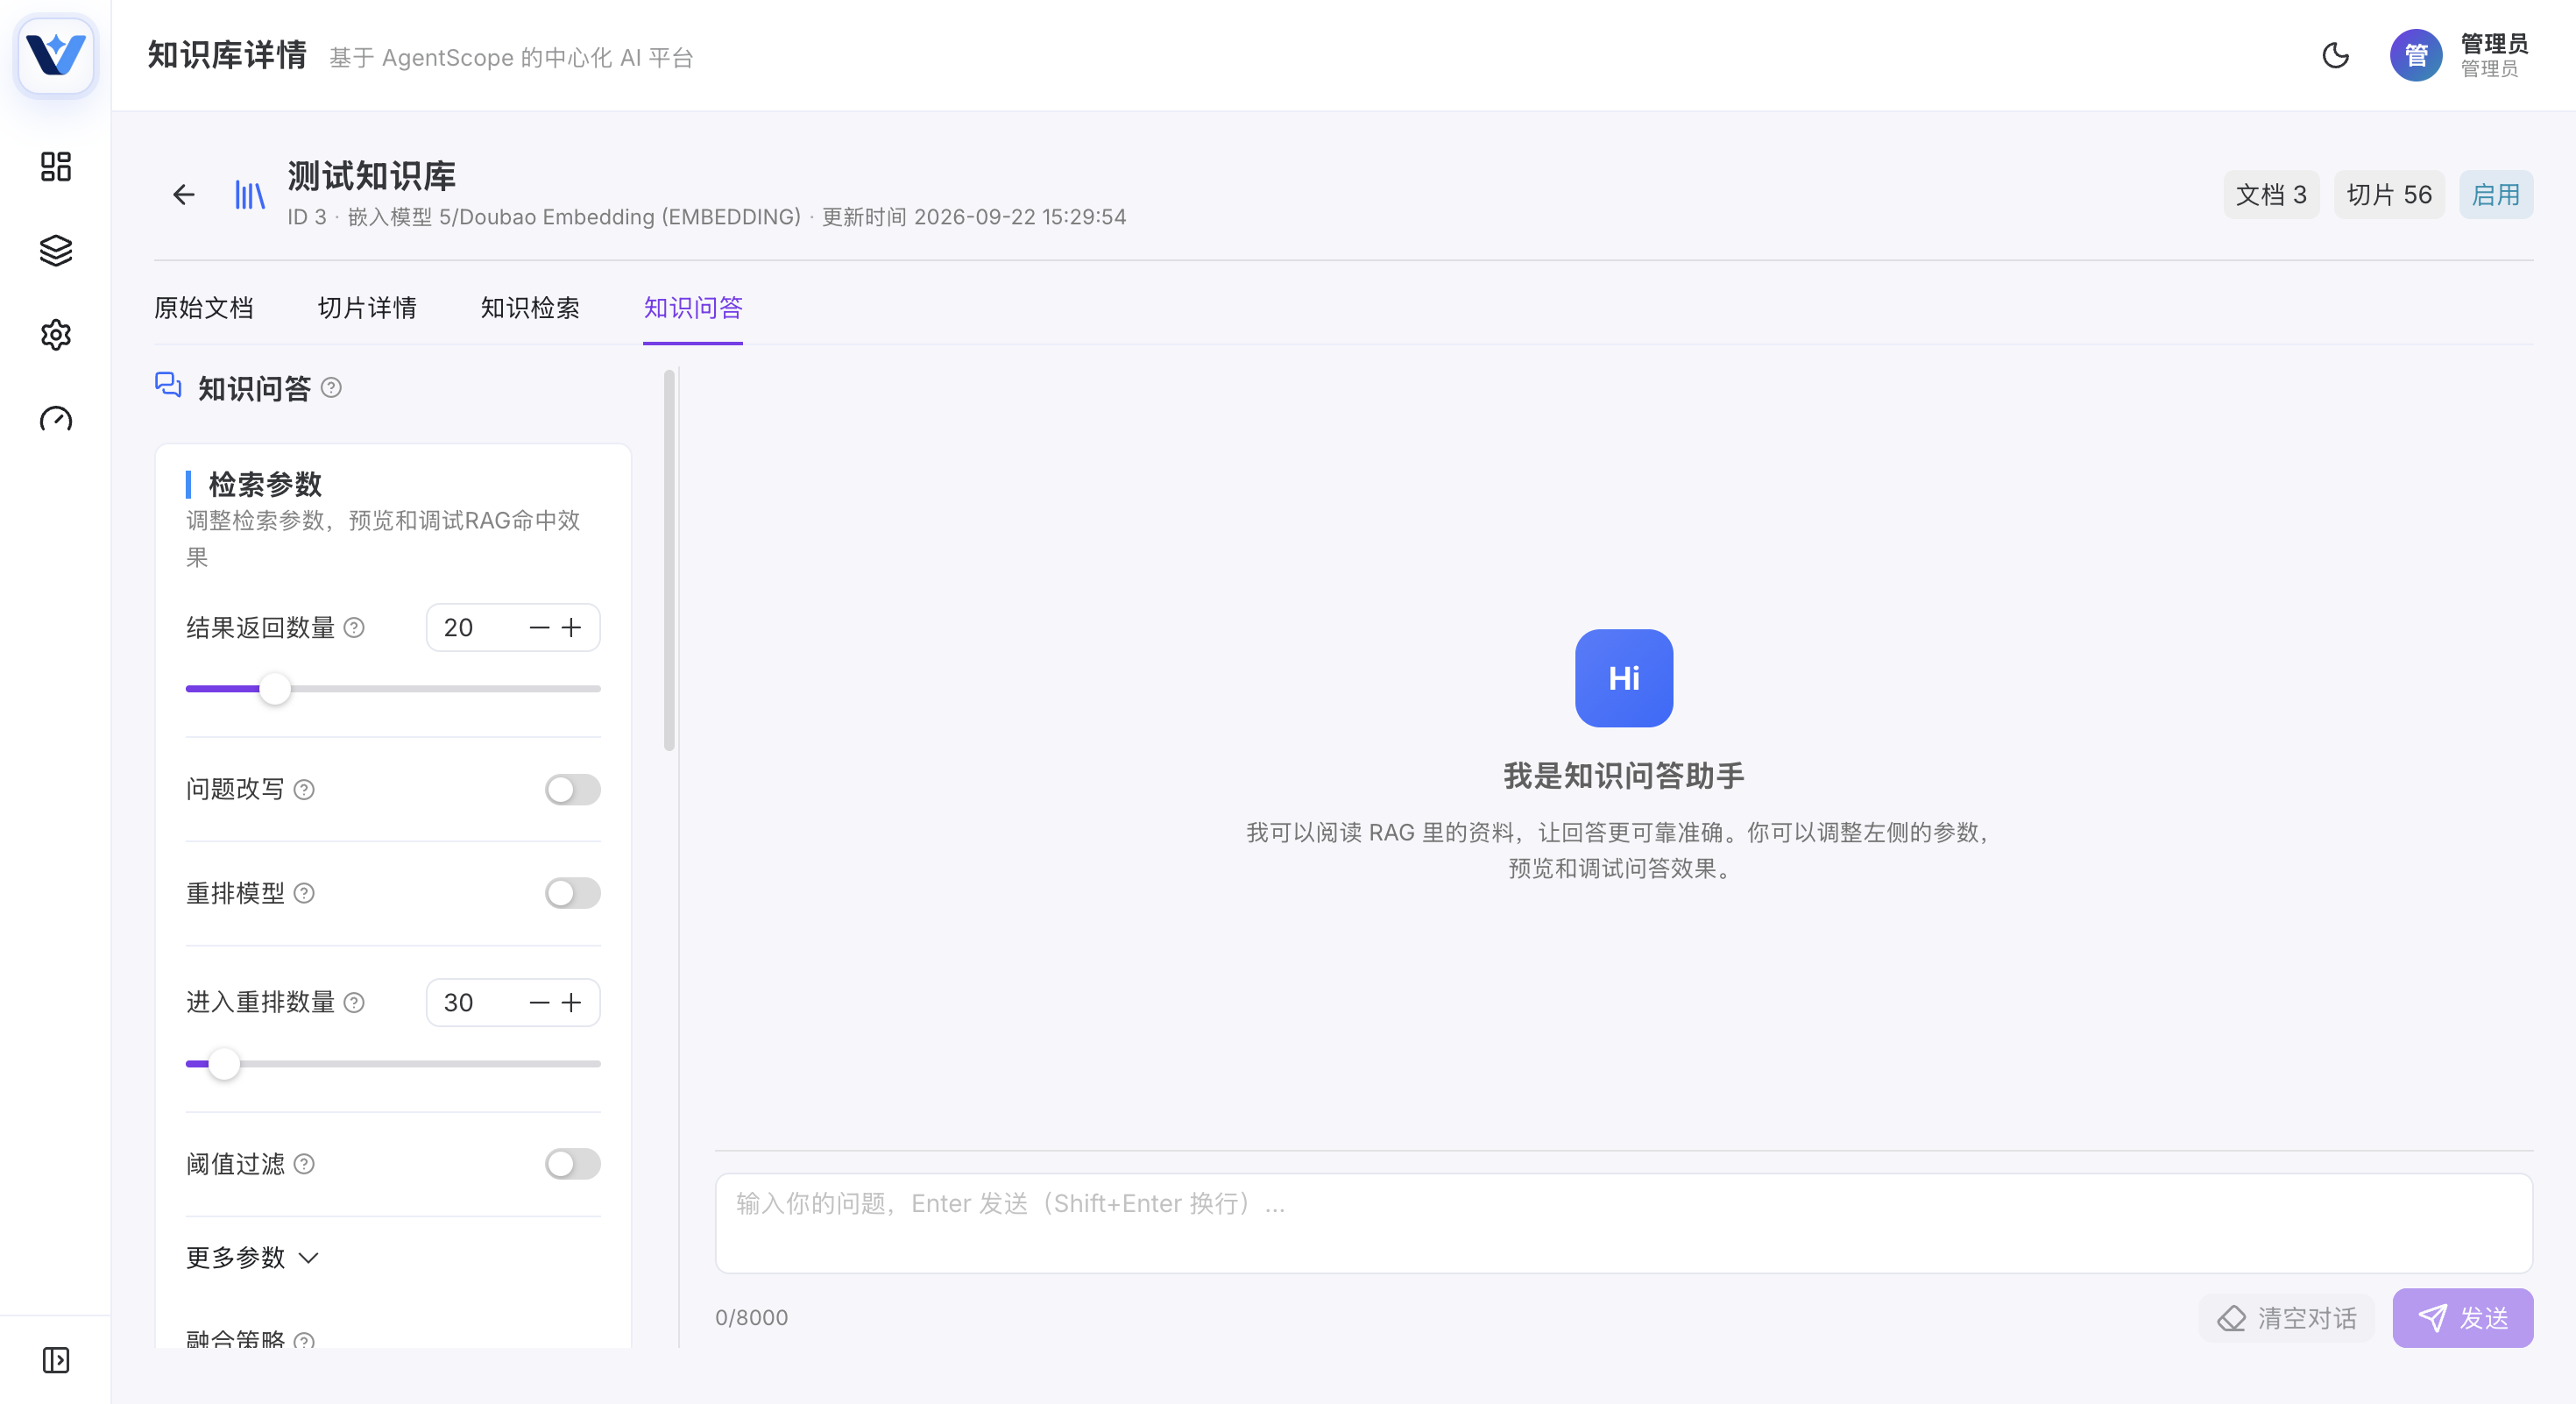Enable the 问题改写 switch
The height and width of the screenshot is (1404, 2576).
pyautogui.click(x=572, y=789)
